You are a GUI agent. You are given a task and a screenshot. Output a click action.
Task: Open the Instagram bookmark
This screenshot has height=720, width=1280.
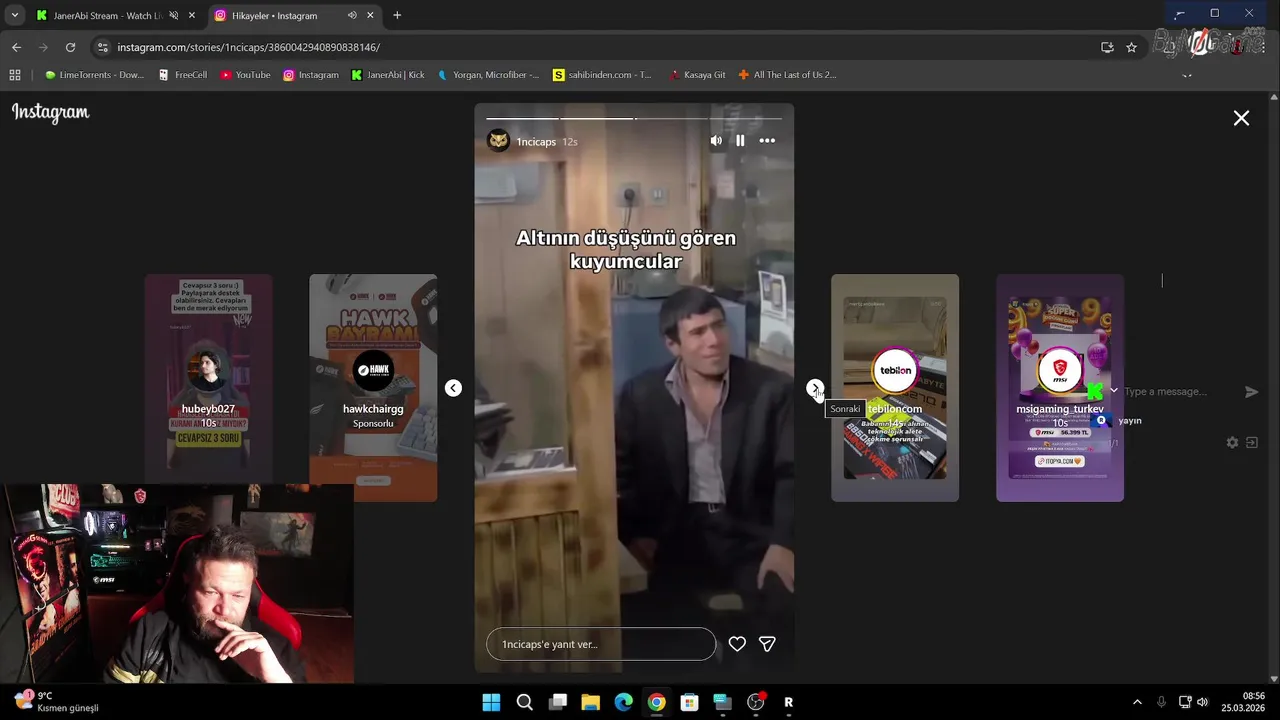(x=311, y=75)
